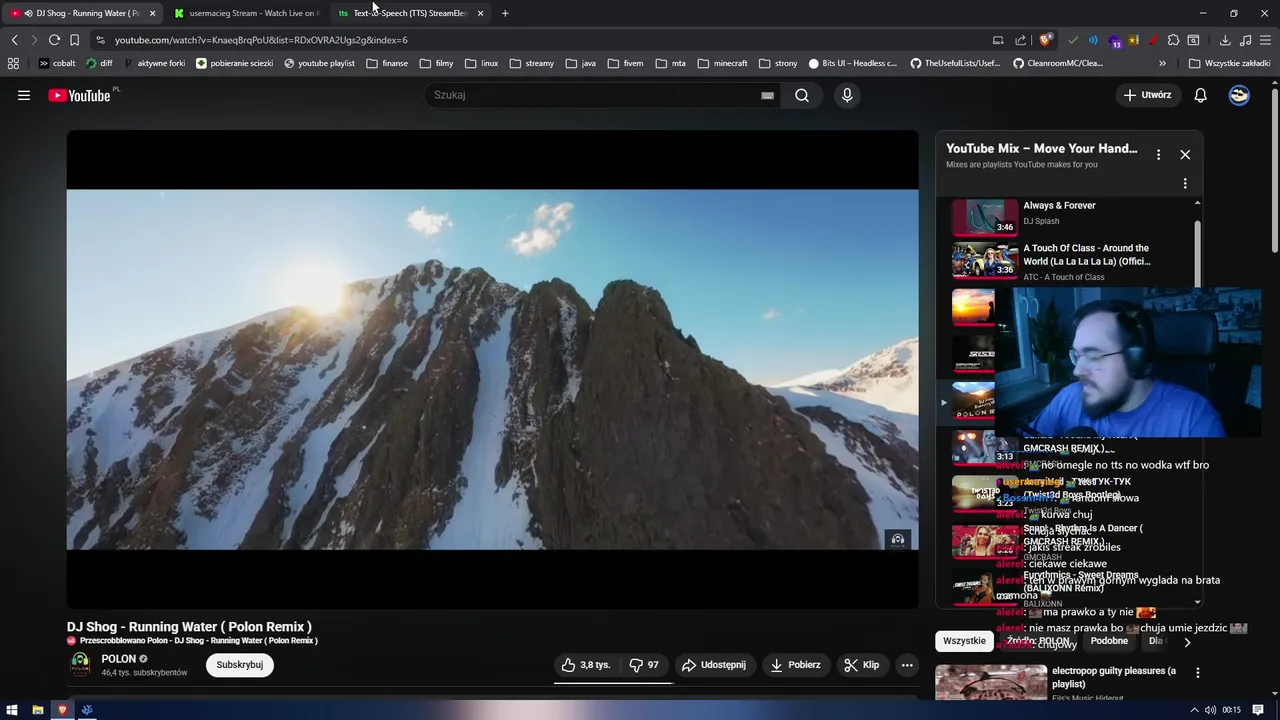The width and height of the screenshot is (1280, 720).
Task: Open the tab groups grid icon in bookmarks bar
Action: (13, 63)
